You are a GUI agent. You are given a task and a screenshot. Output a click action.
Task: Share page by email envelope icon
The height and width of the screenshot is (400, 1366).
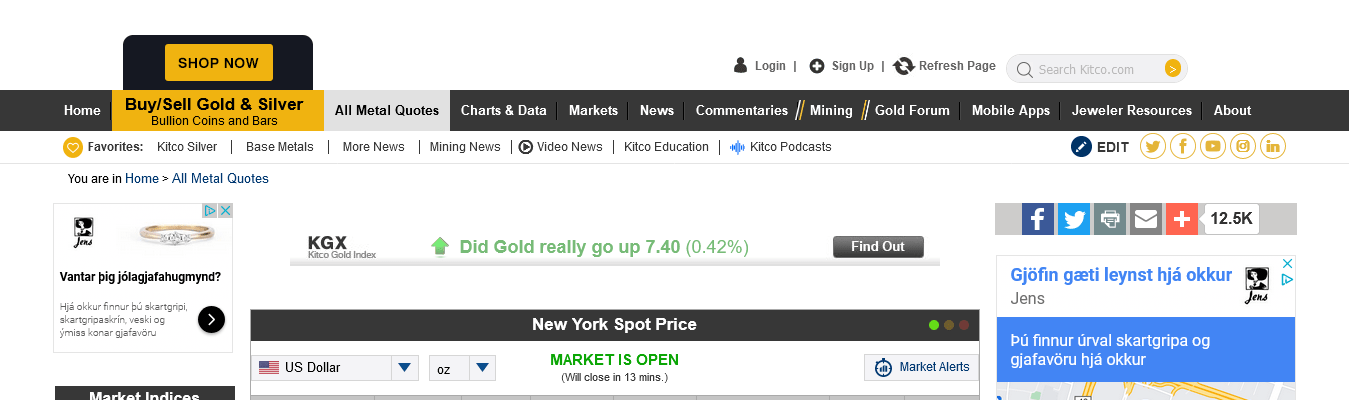tap(1146, 219)
